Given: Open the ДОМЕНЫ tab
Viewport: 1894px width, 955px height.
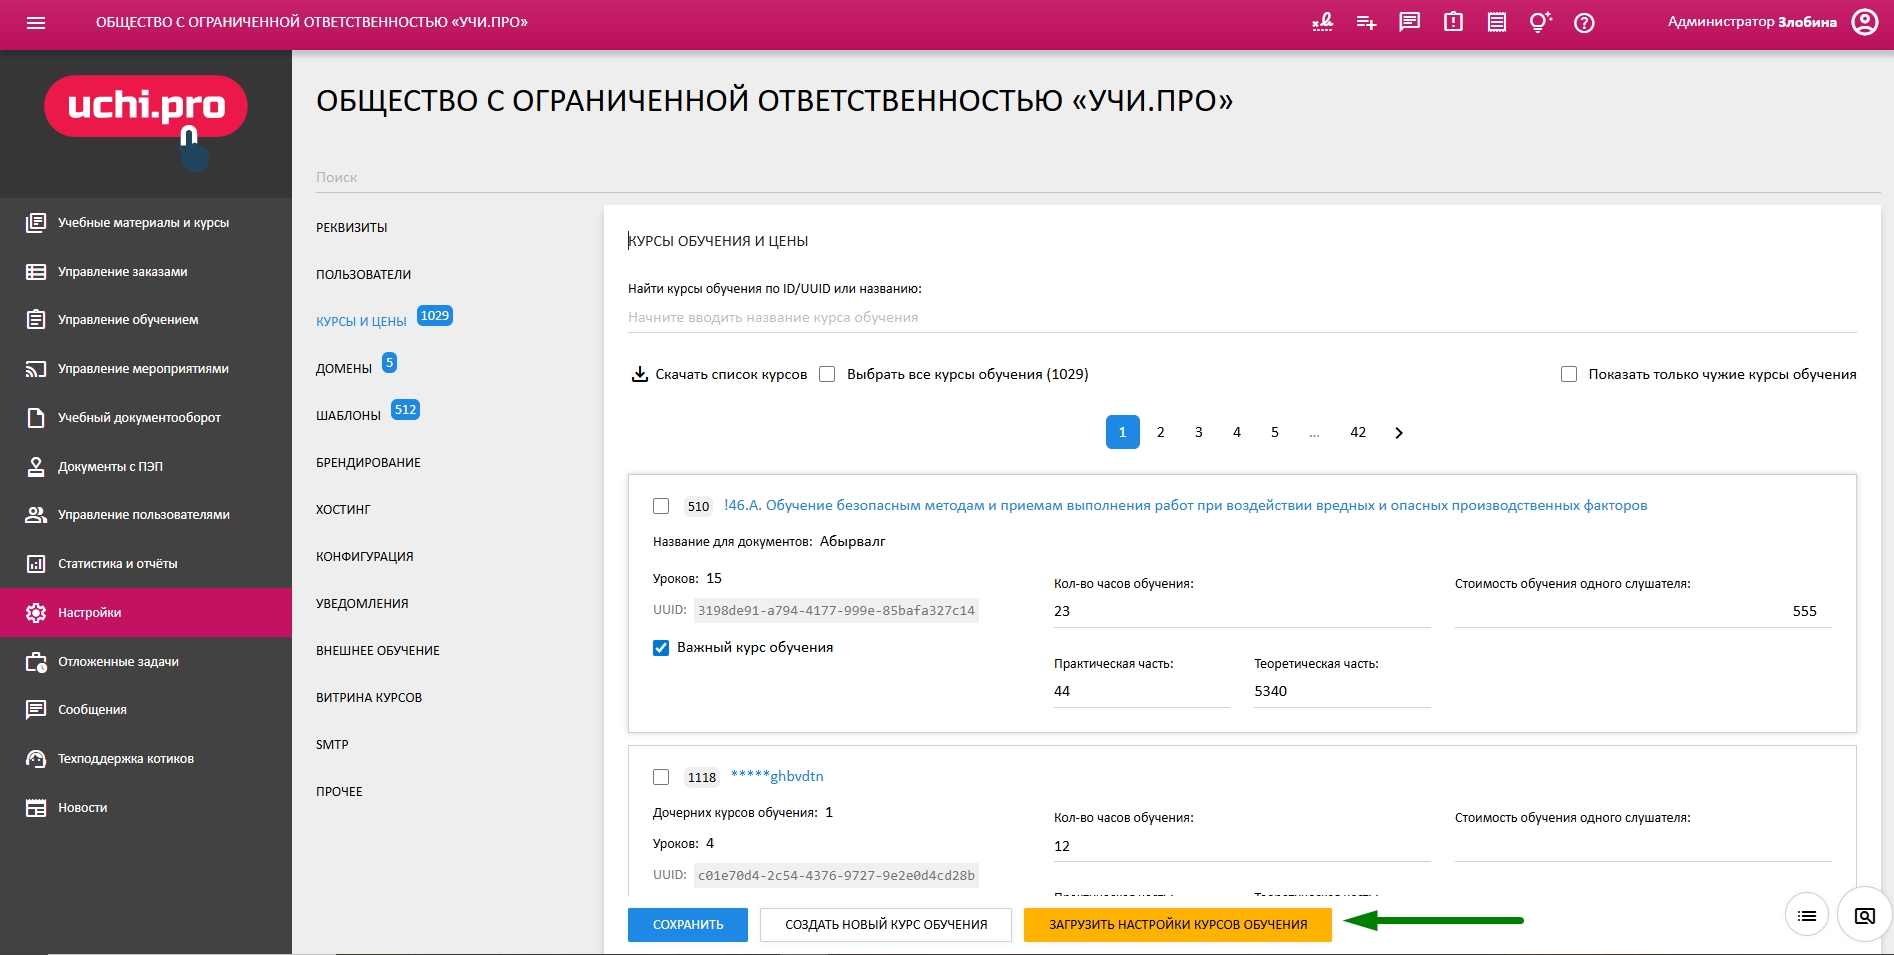Looking at the screenshot, I should coord(344,369).
